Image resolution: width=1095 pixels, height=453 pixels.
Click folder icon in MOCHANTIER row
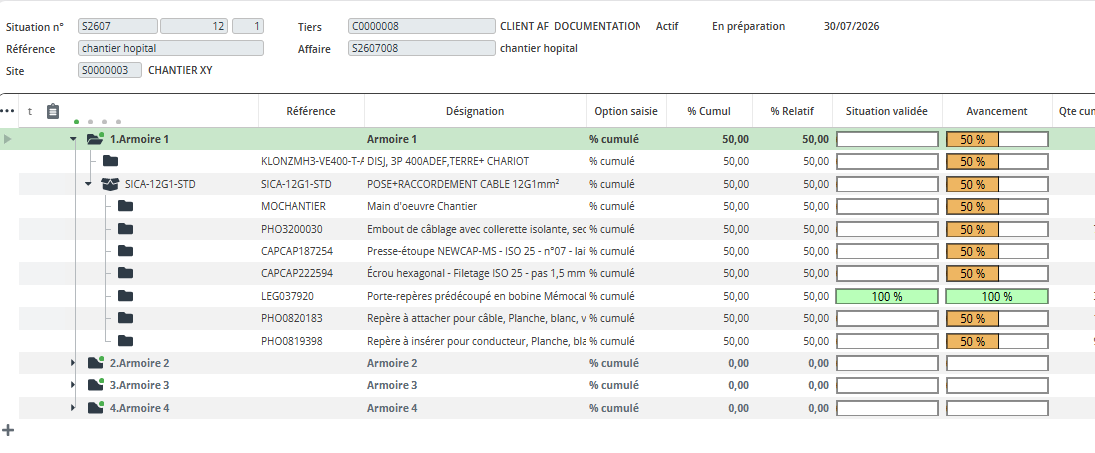click(x=125, y=207)
